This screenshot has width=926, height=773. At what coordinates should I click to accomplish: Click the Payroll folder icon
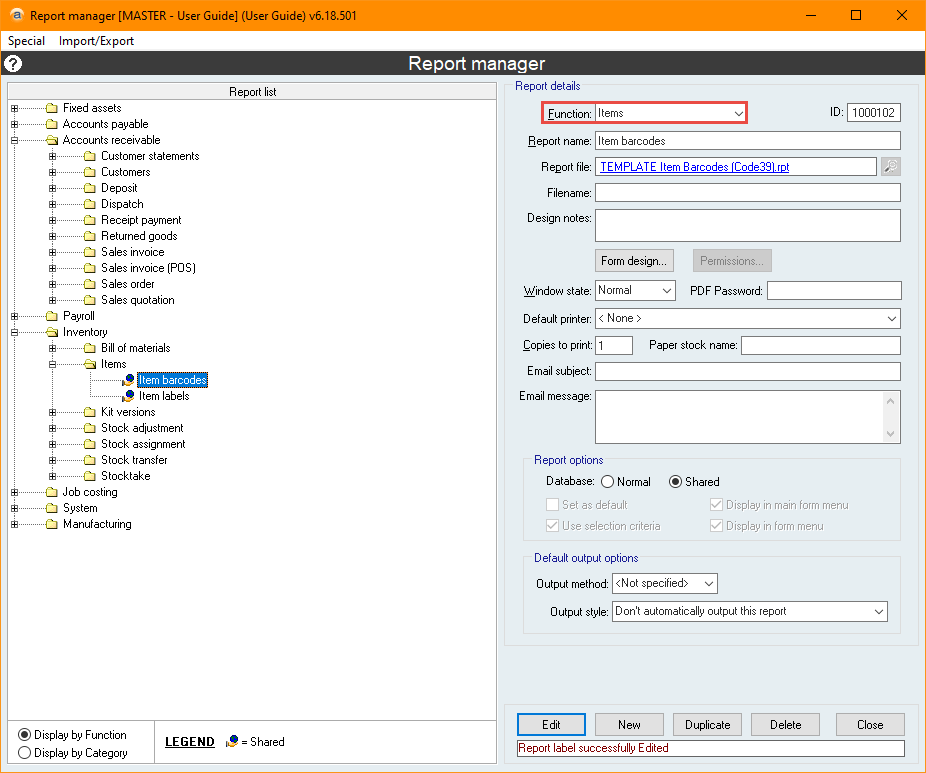coord(51,316)
